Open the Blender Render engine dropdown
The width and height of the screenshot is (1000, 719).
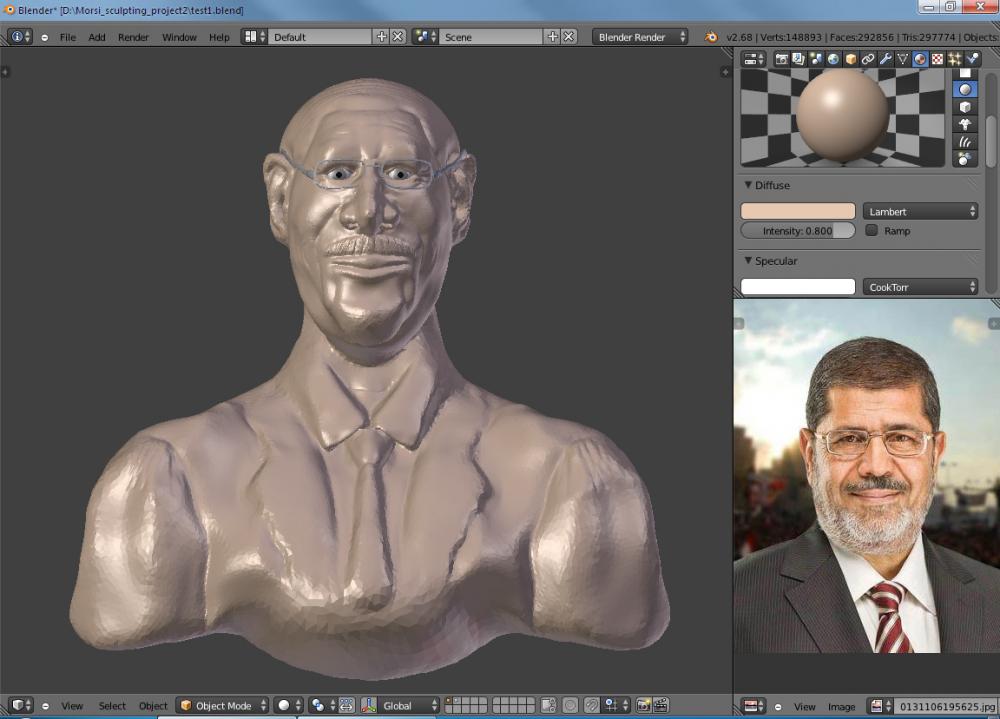point(640,37)
